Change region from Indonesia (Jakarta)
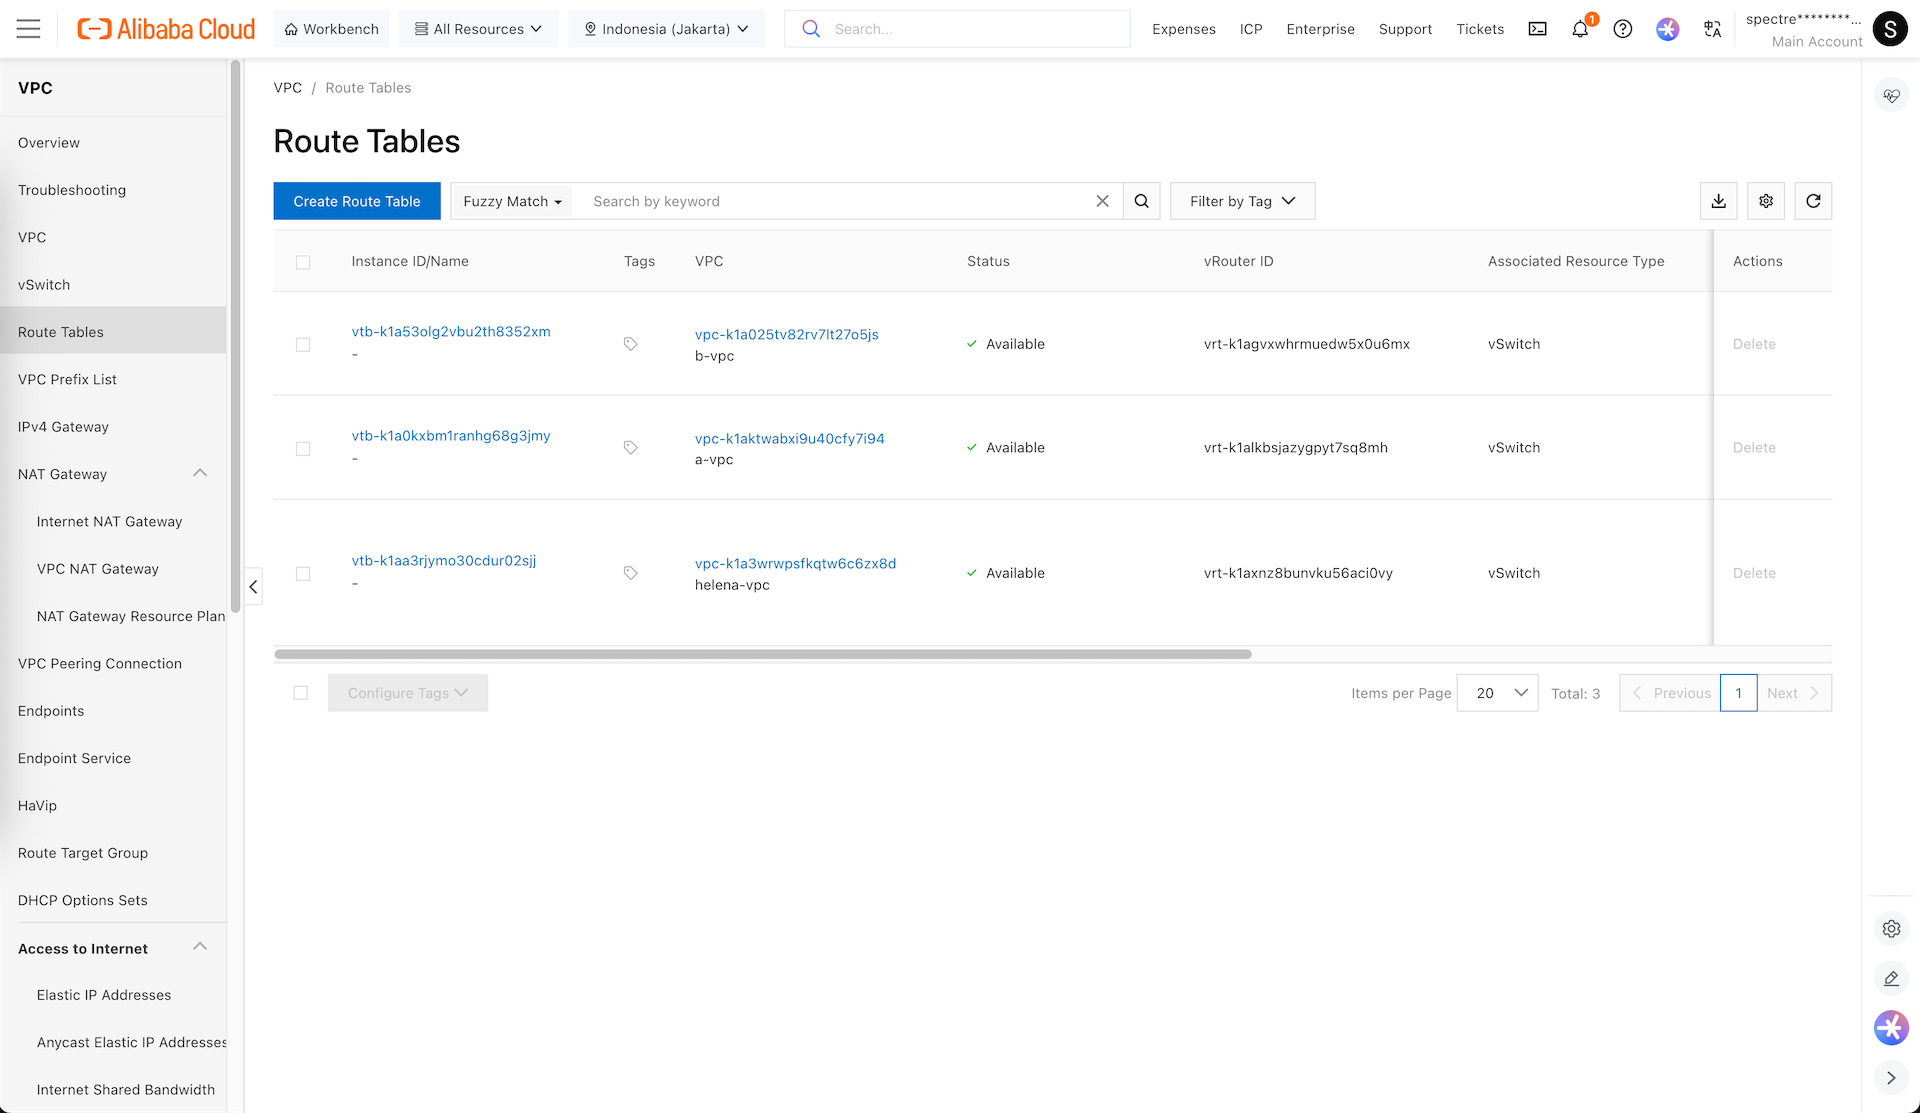 (x=666, y=29)
